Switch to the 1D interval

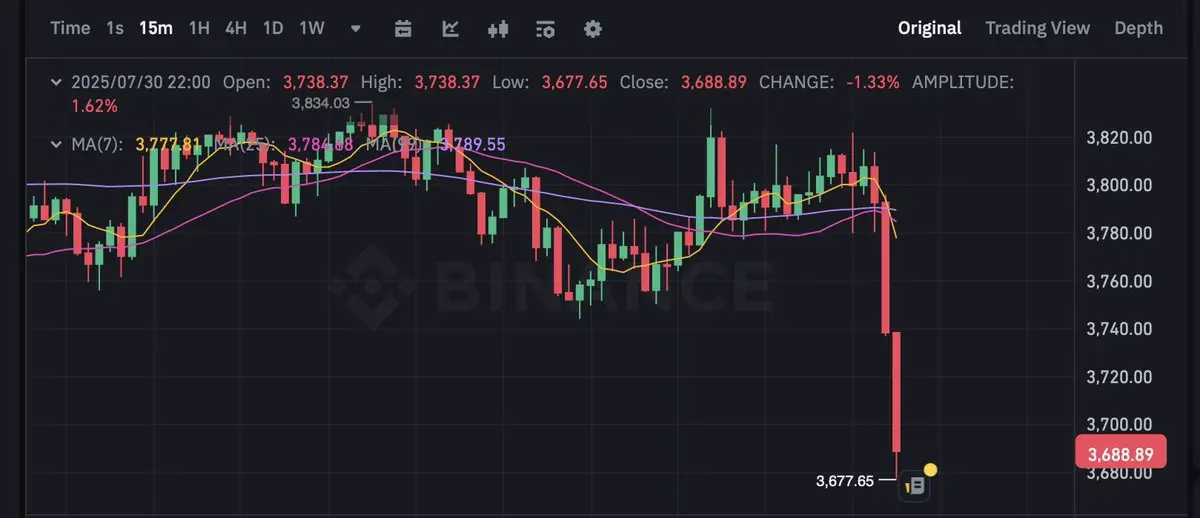273,28
